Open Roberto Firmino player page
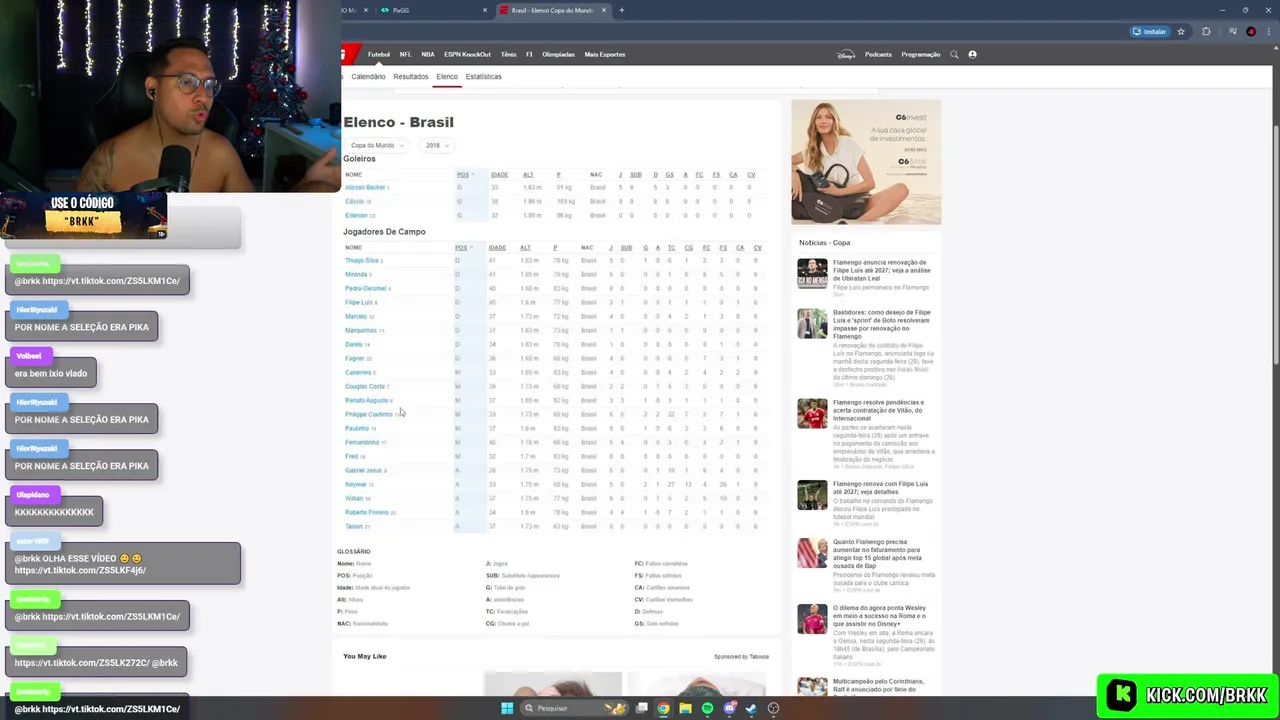1280x720 pixels. [x=367, y=512]
